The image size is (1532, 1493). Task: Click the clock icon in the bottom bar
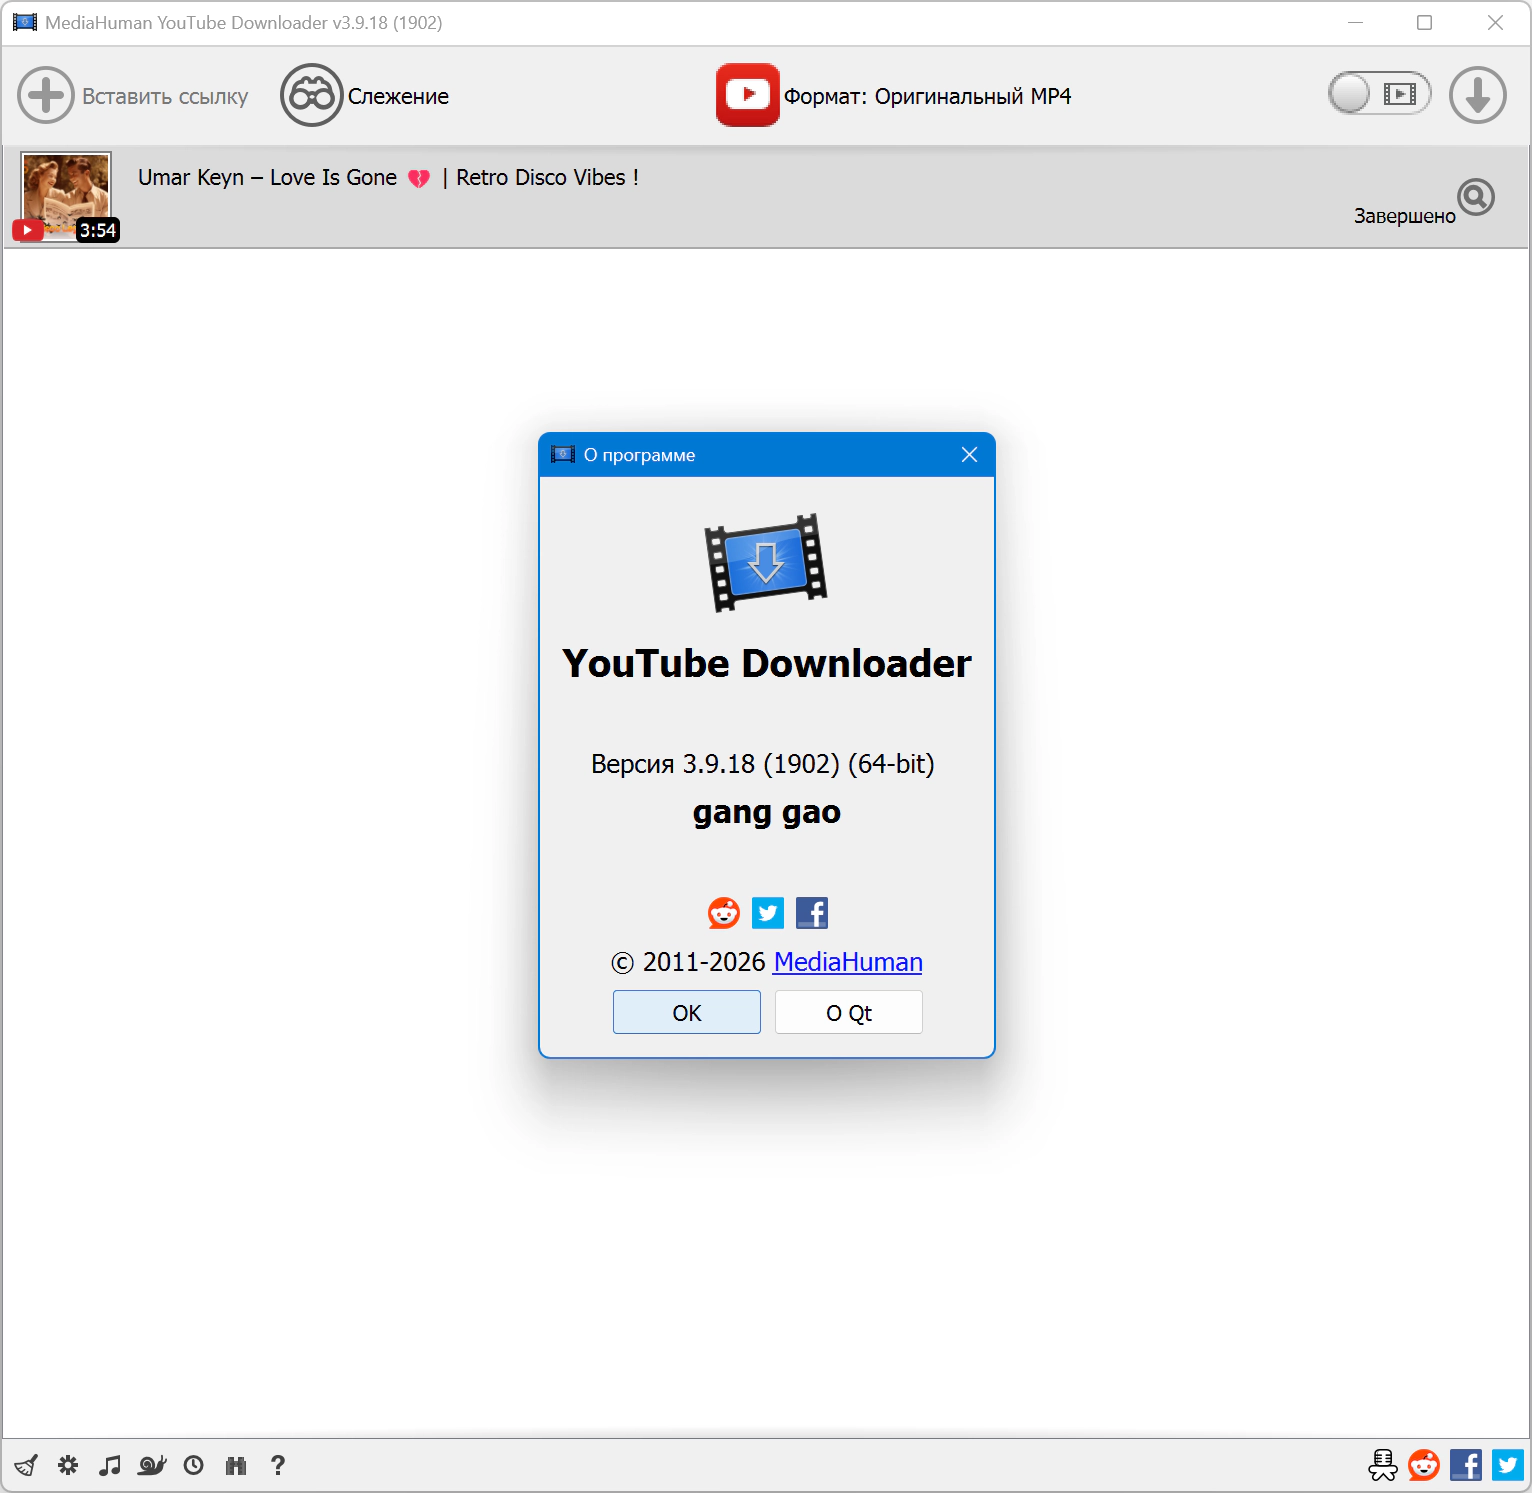pyautogui.click(x=194, y=1465)
